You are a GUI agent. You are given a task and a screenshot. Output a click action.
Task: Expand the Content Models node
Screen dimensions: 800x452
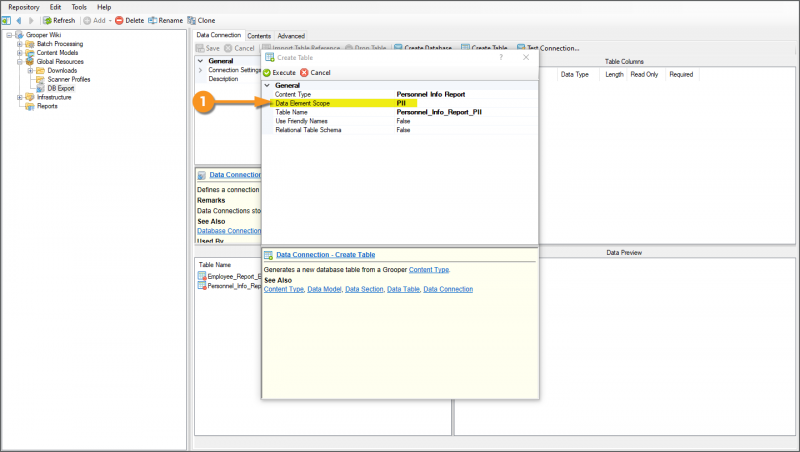pos(19,53)
